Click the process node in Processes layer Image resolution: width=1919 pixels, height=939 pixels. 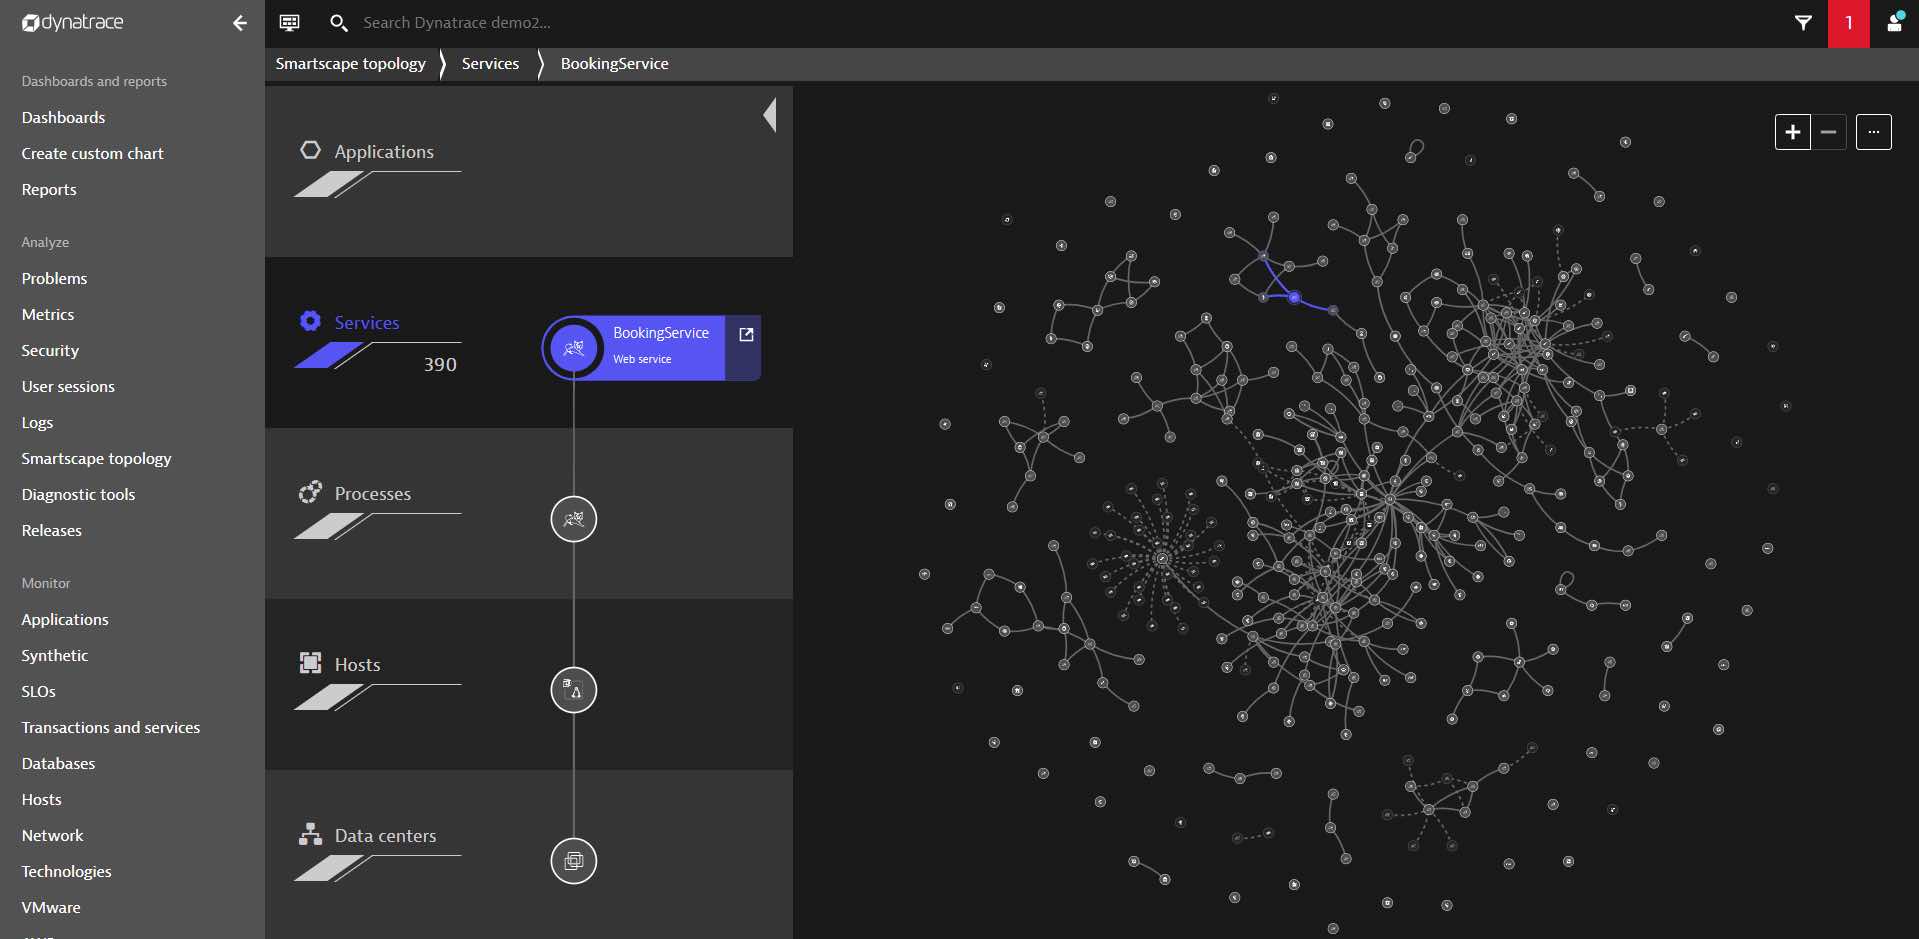[x=574, y=519]
